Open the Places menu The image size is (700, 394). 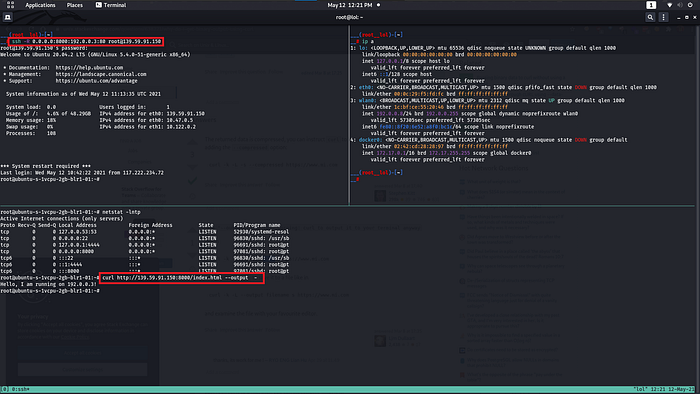tap(75, 5)
